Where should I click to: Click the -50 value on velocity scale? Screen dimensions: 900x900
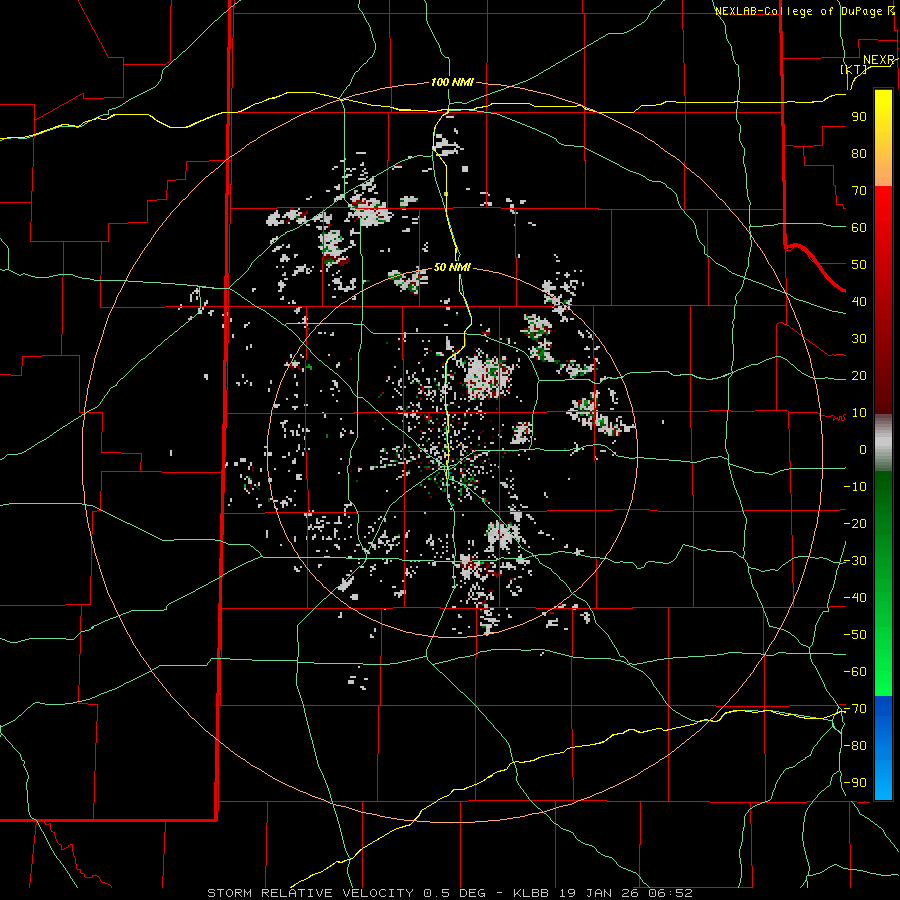[x=855, y=634]
